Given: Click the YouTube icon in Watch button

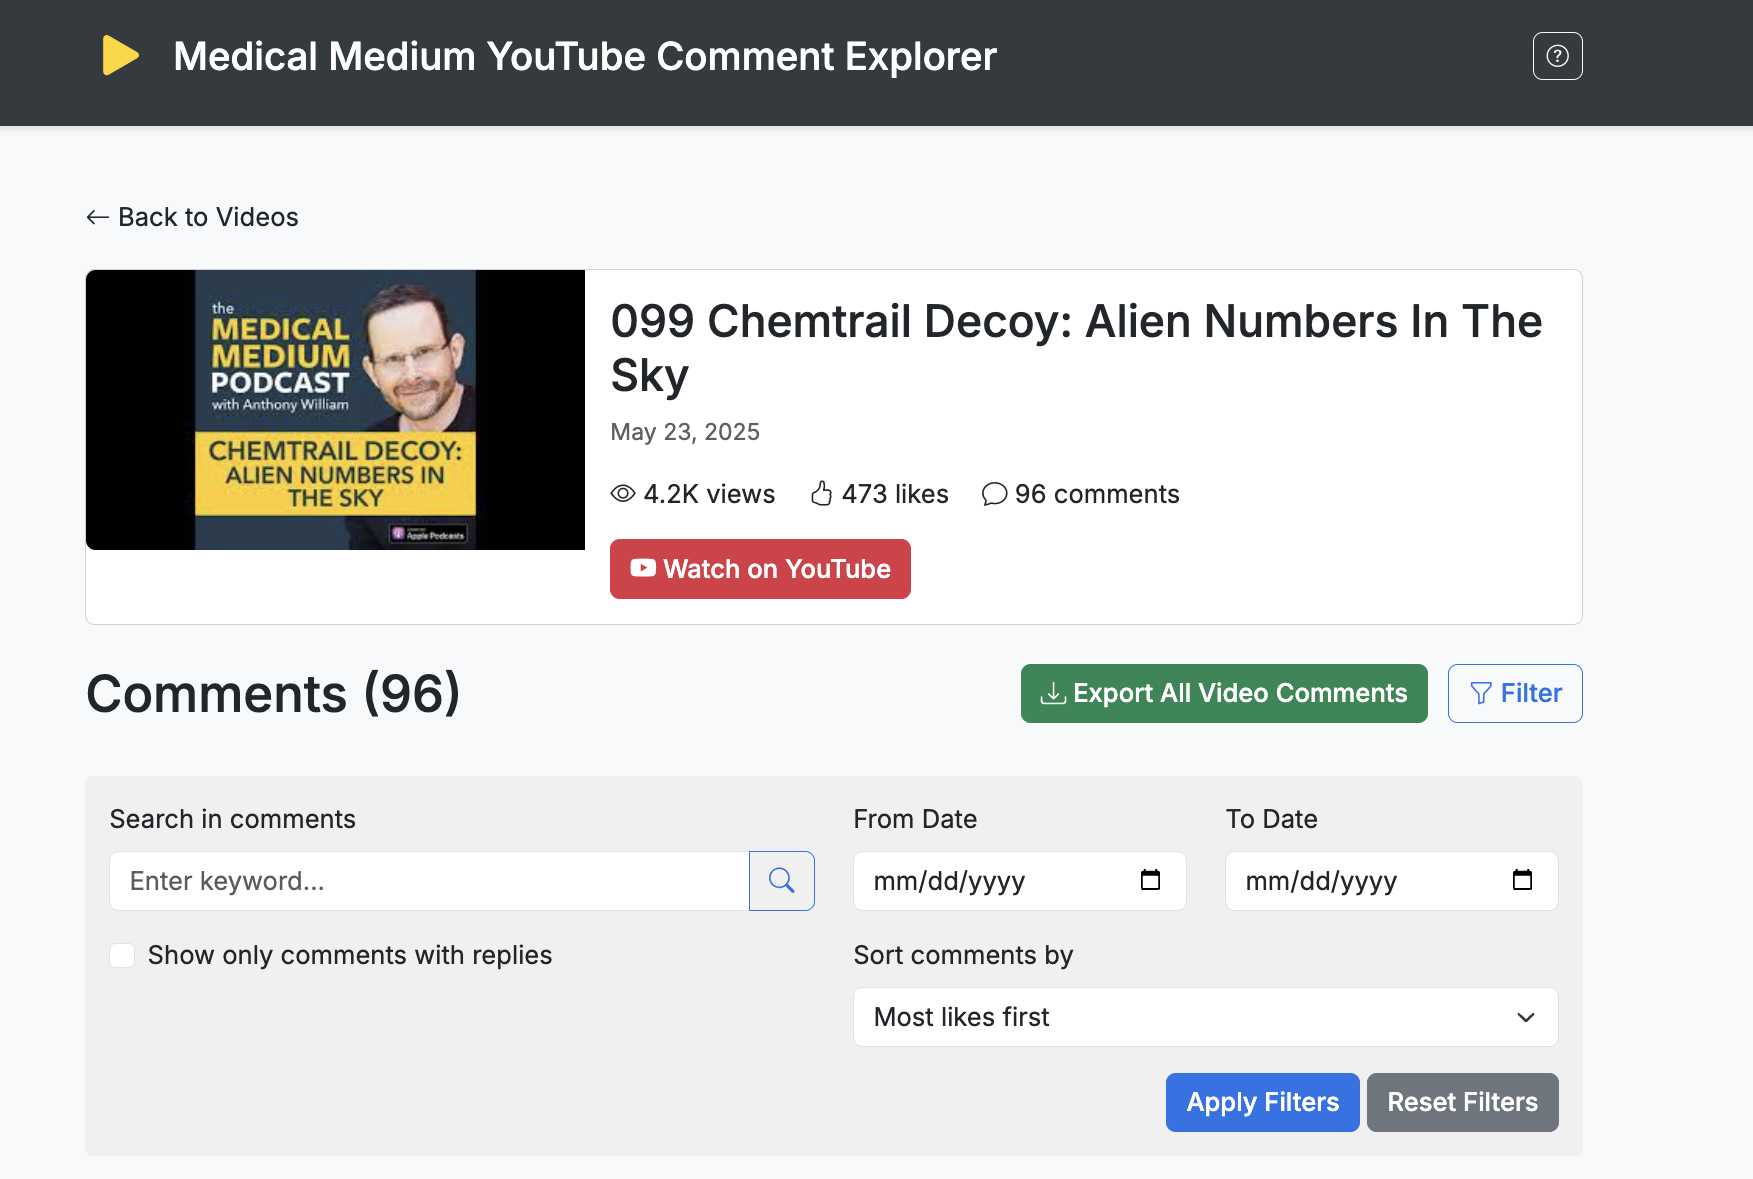Looking at the screenshot, I should (643, 568).
